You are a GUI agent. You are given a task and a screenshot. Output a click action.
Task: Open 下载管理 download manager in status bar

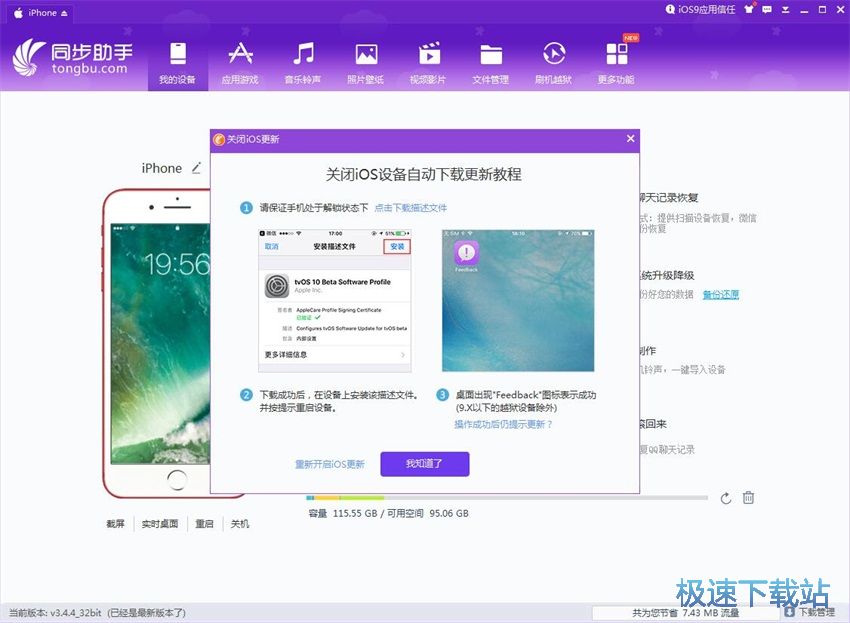point(810,612)
